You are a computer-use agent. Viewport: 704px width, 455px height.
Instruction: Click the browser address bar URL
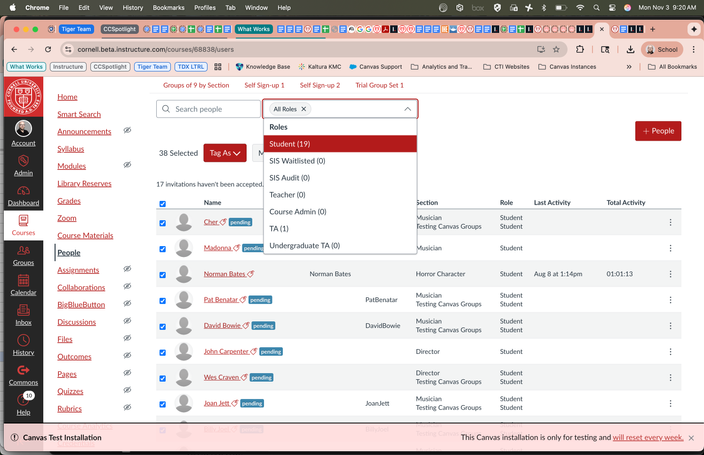coord(155,49)
